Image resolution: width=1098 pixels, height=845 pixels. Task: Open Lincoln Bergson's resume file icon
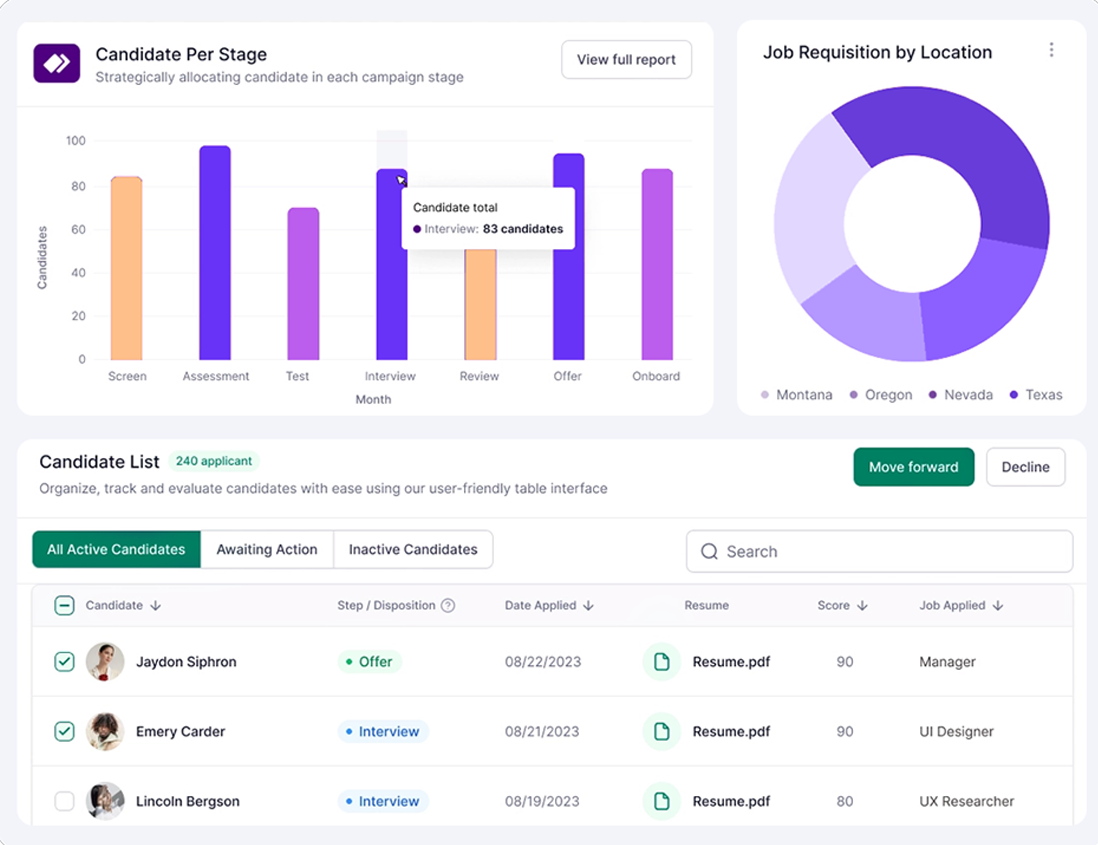click(661, 801)
